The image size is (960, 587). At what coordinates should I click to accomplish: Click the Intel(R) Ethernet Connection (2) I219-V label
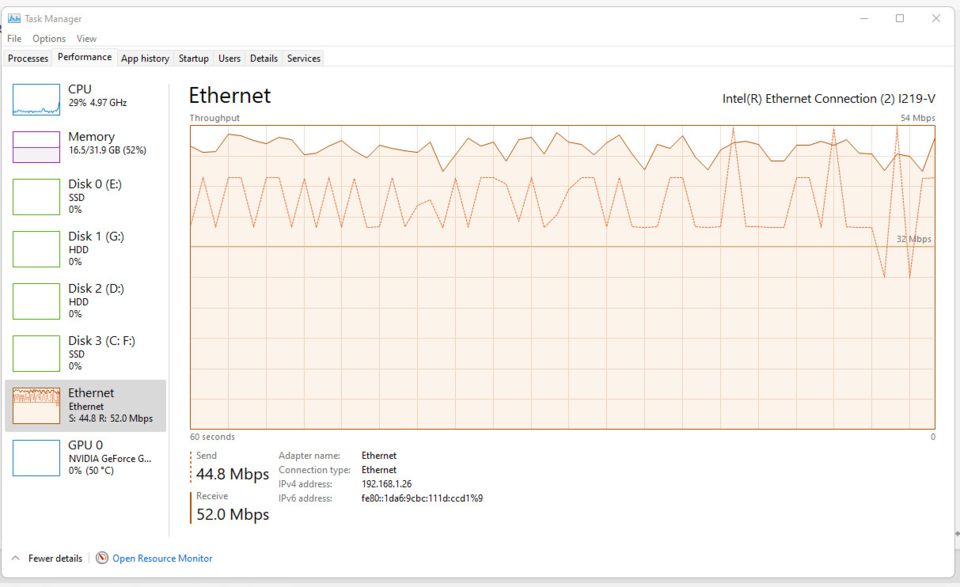[x=828, y=99]
